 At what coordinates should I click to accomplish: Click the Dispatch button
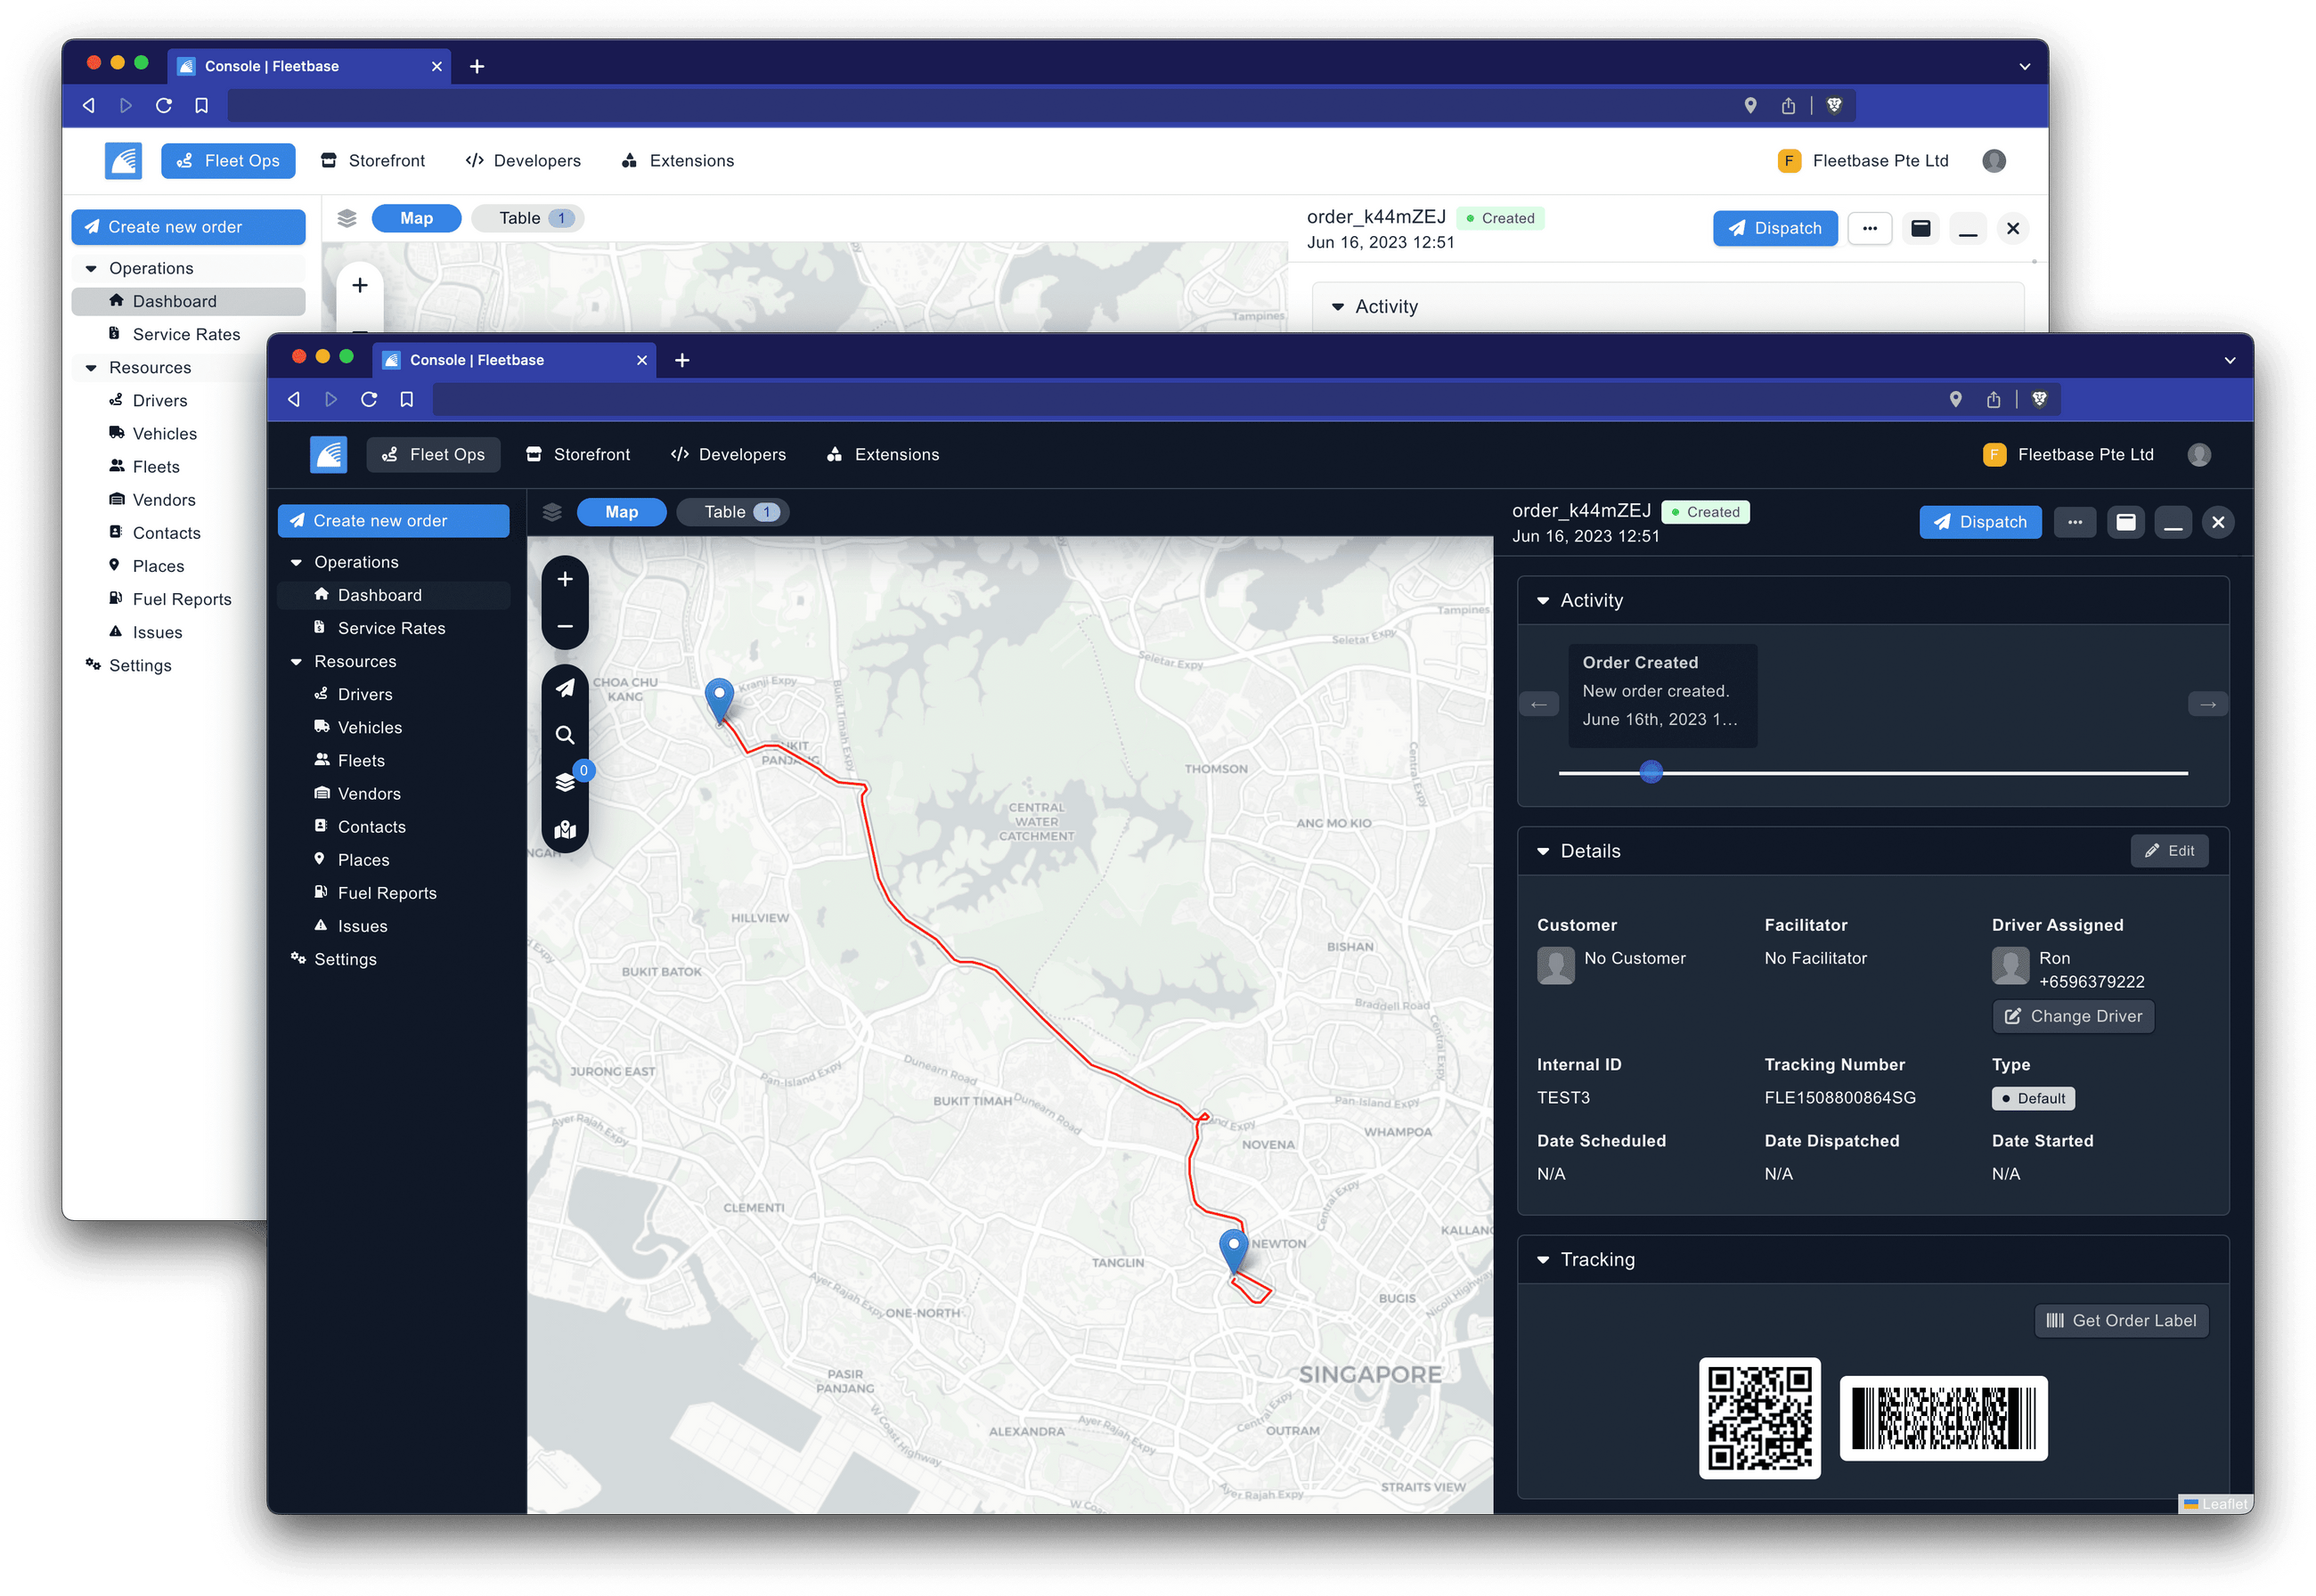pyautogui.click(x=1980, y=522)
